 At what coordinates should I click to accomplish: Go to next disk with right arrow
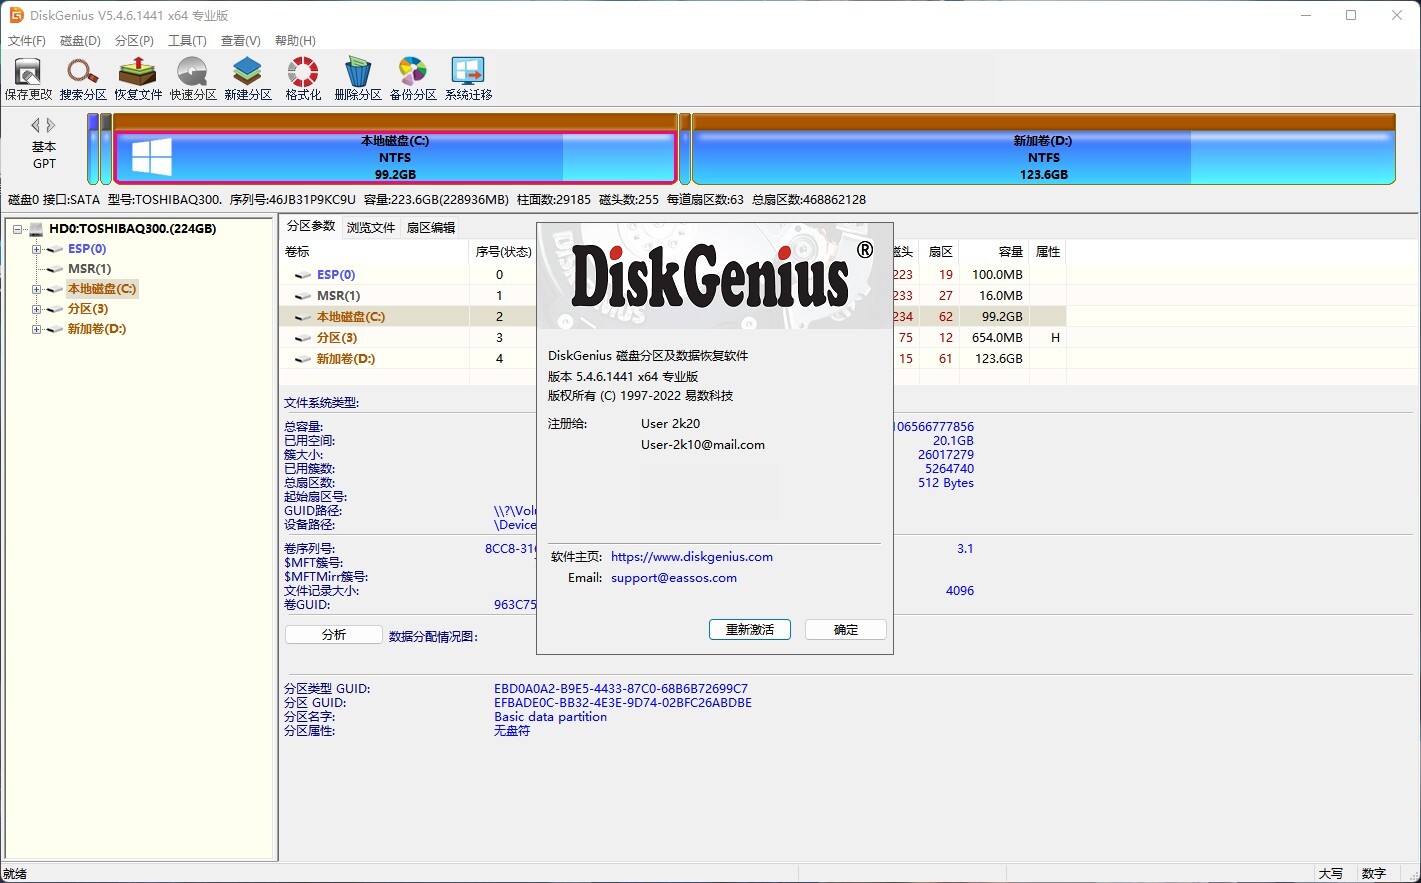[x=51, y=125]
